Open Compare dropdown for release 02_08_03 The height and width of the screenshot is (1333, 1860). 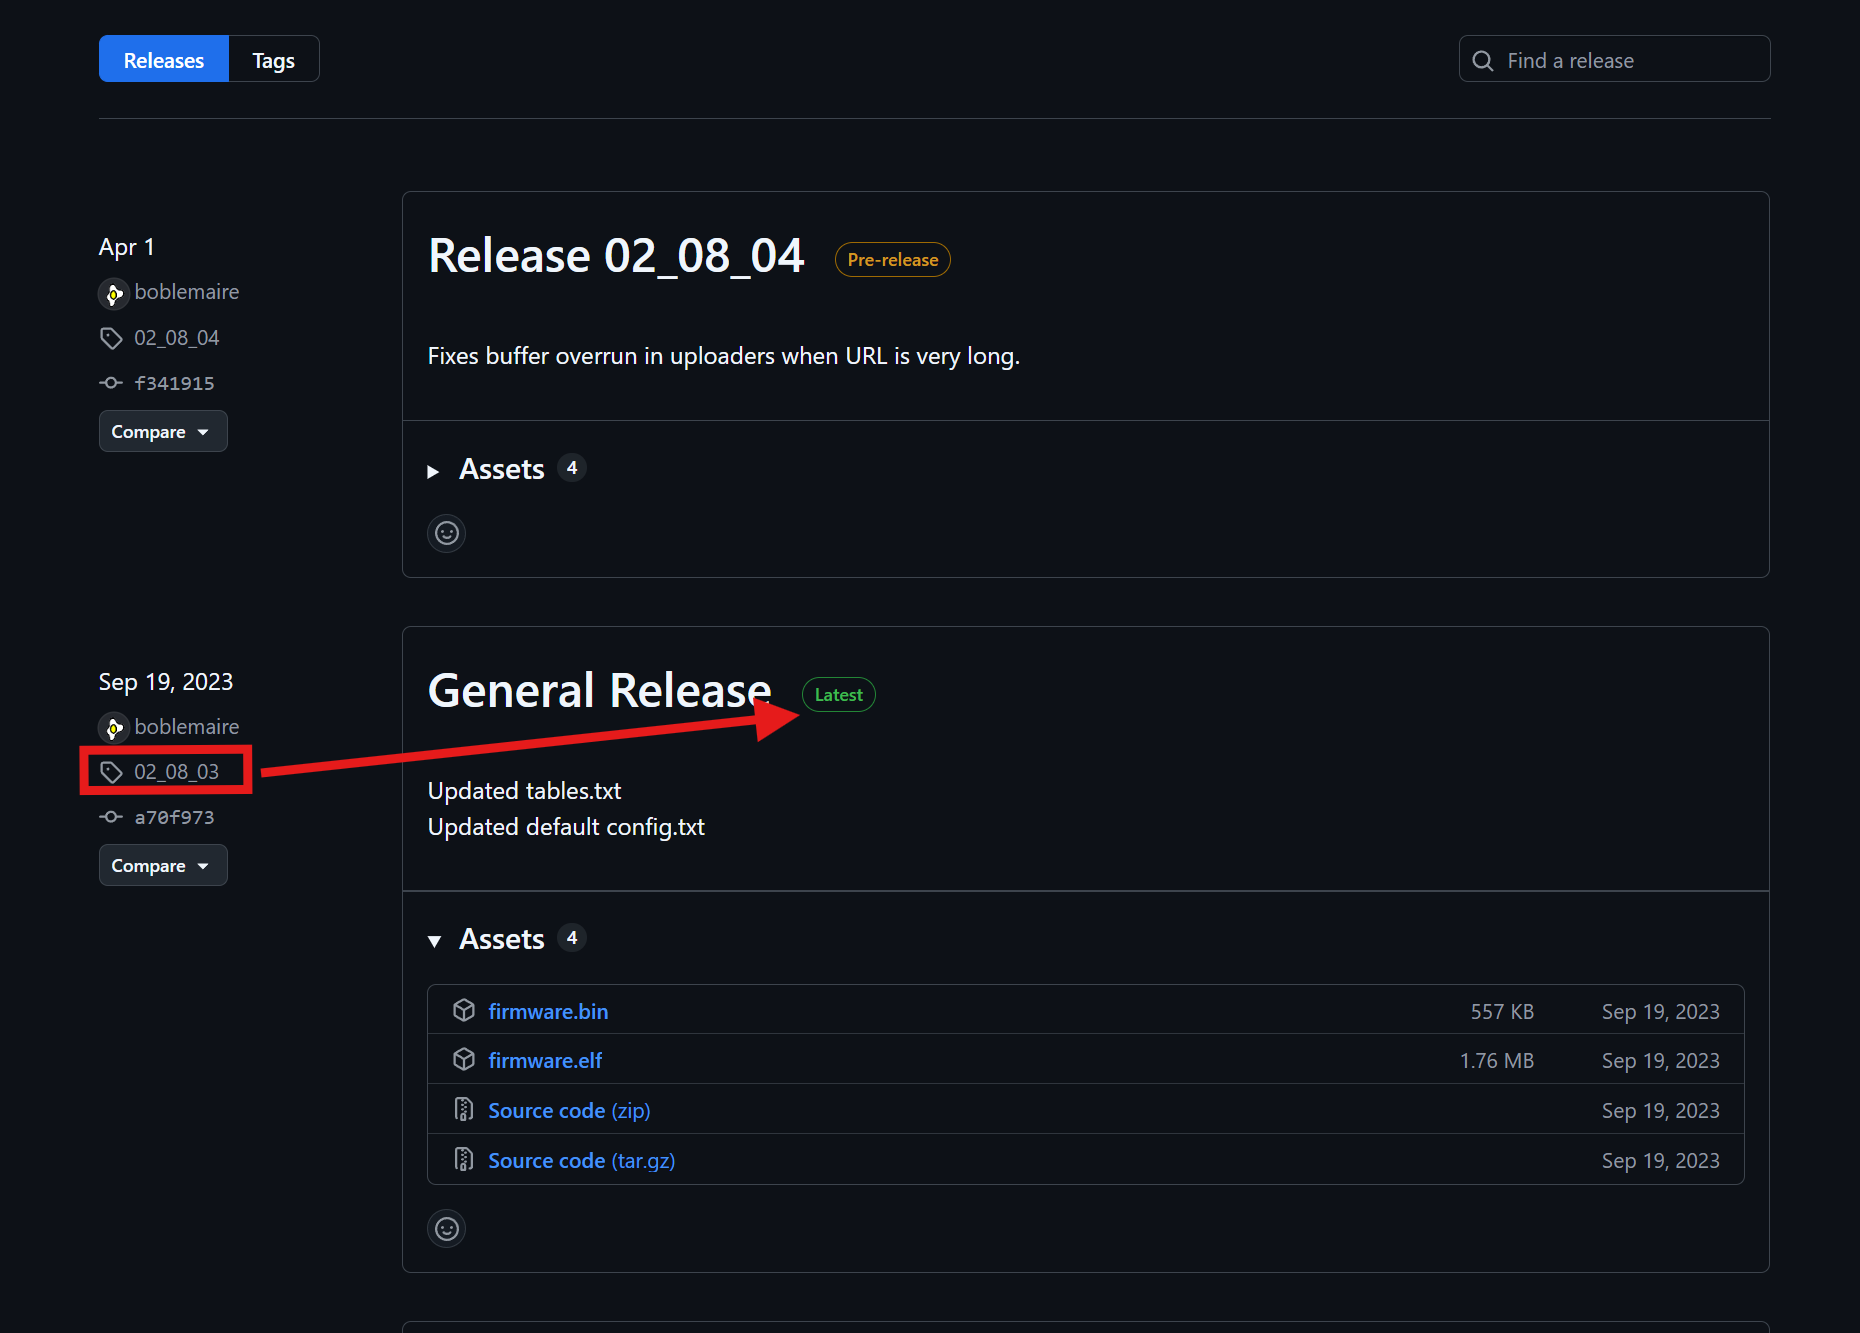tap(162, 866)
